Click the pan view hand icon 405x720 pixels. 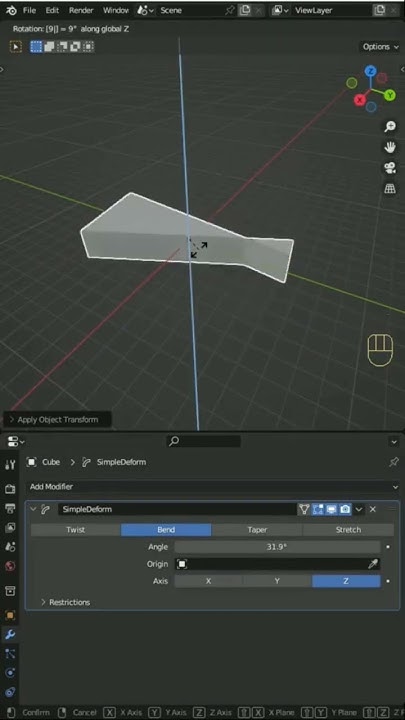click(390, 147)
